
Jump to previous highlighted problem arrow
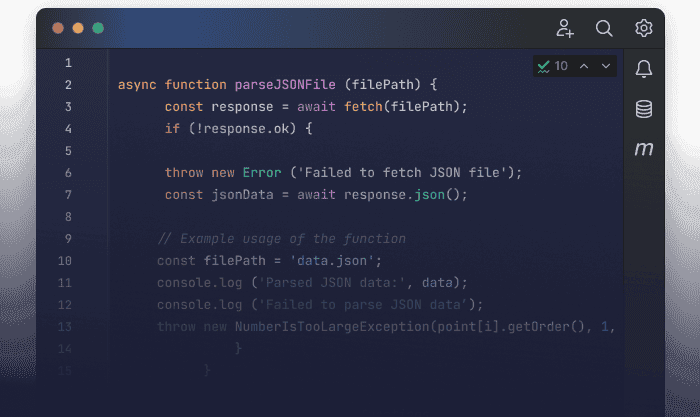coord(584,66)
